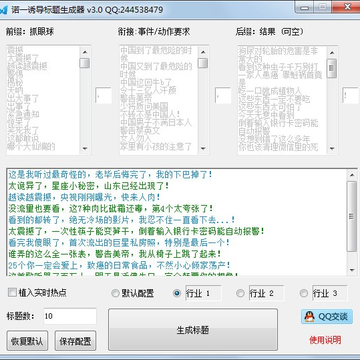Click the 后缀 list scroll-up arrow

pyautogui.click(x=331, y=52)
